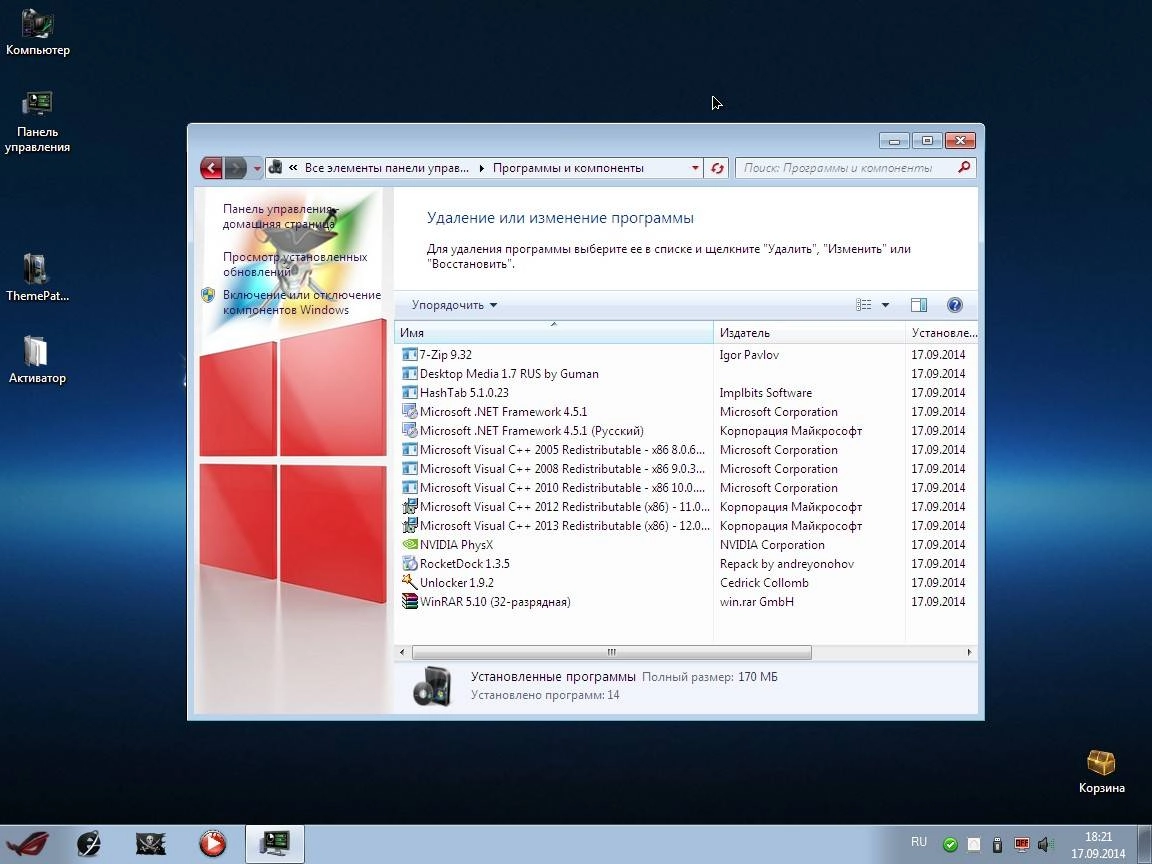Click the search magnifier icon
Image resolution: width=1152 pixels, height=864 pixels.
click(963, 168)
